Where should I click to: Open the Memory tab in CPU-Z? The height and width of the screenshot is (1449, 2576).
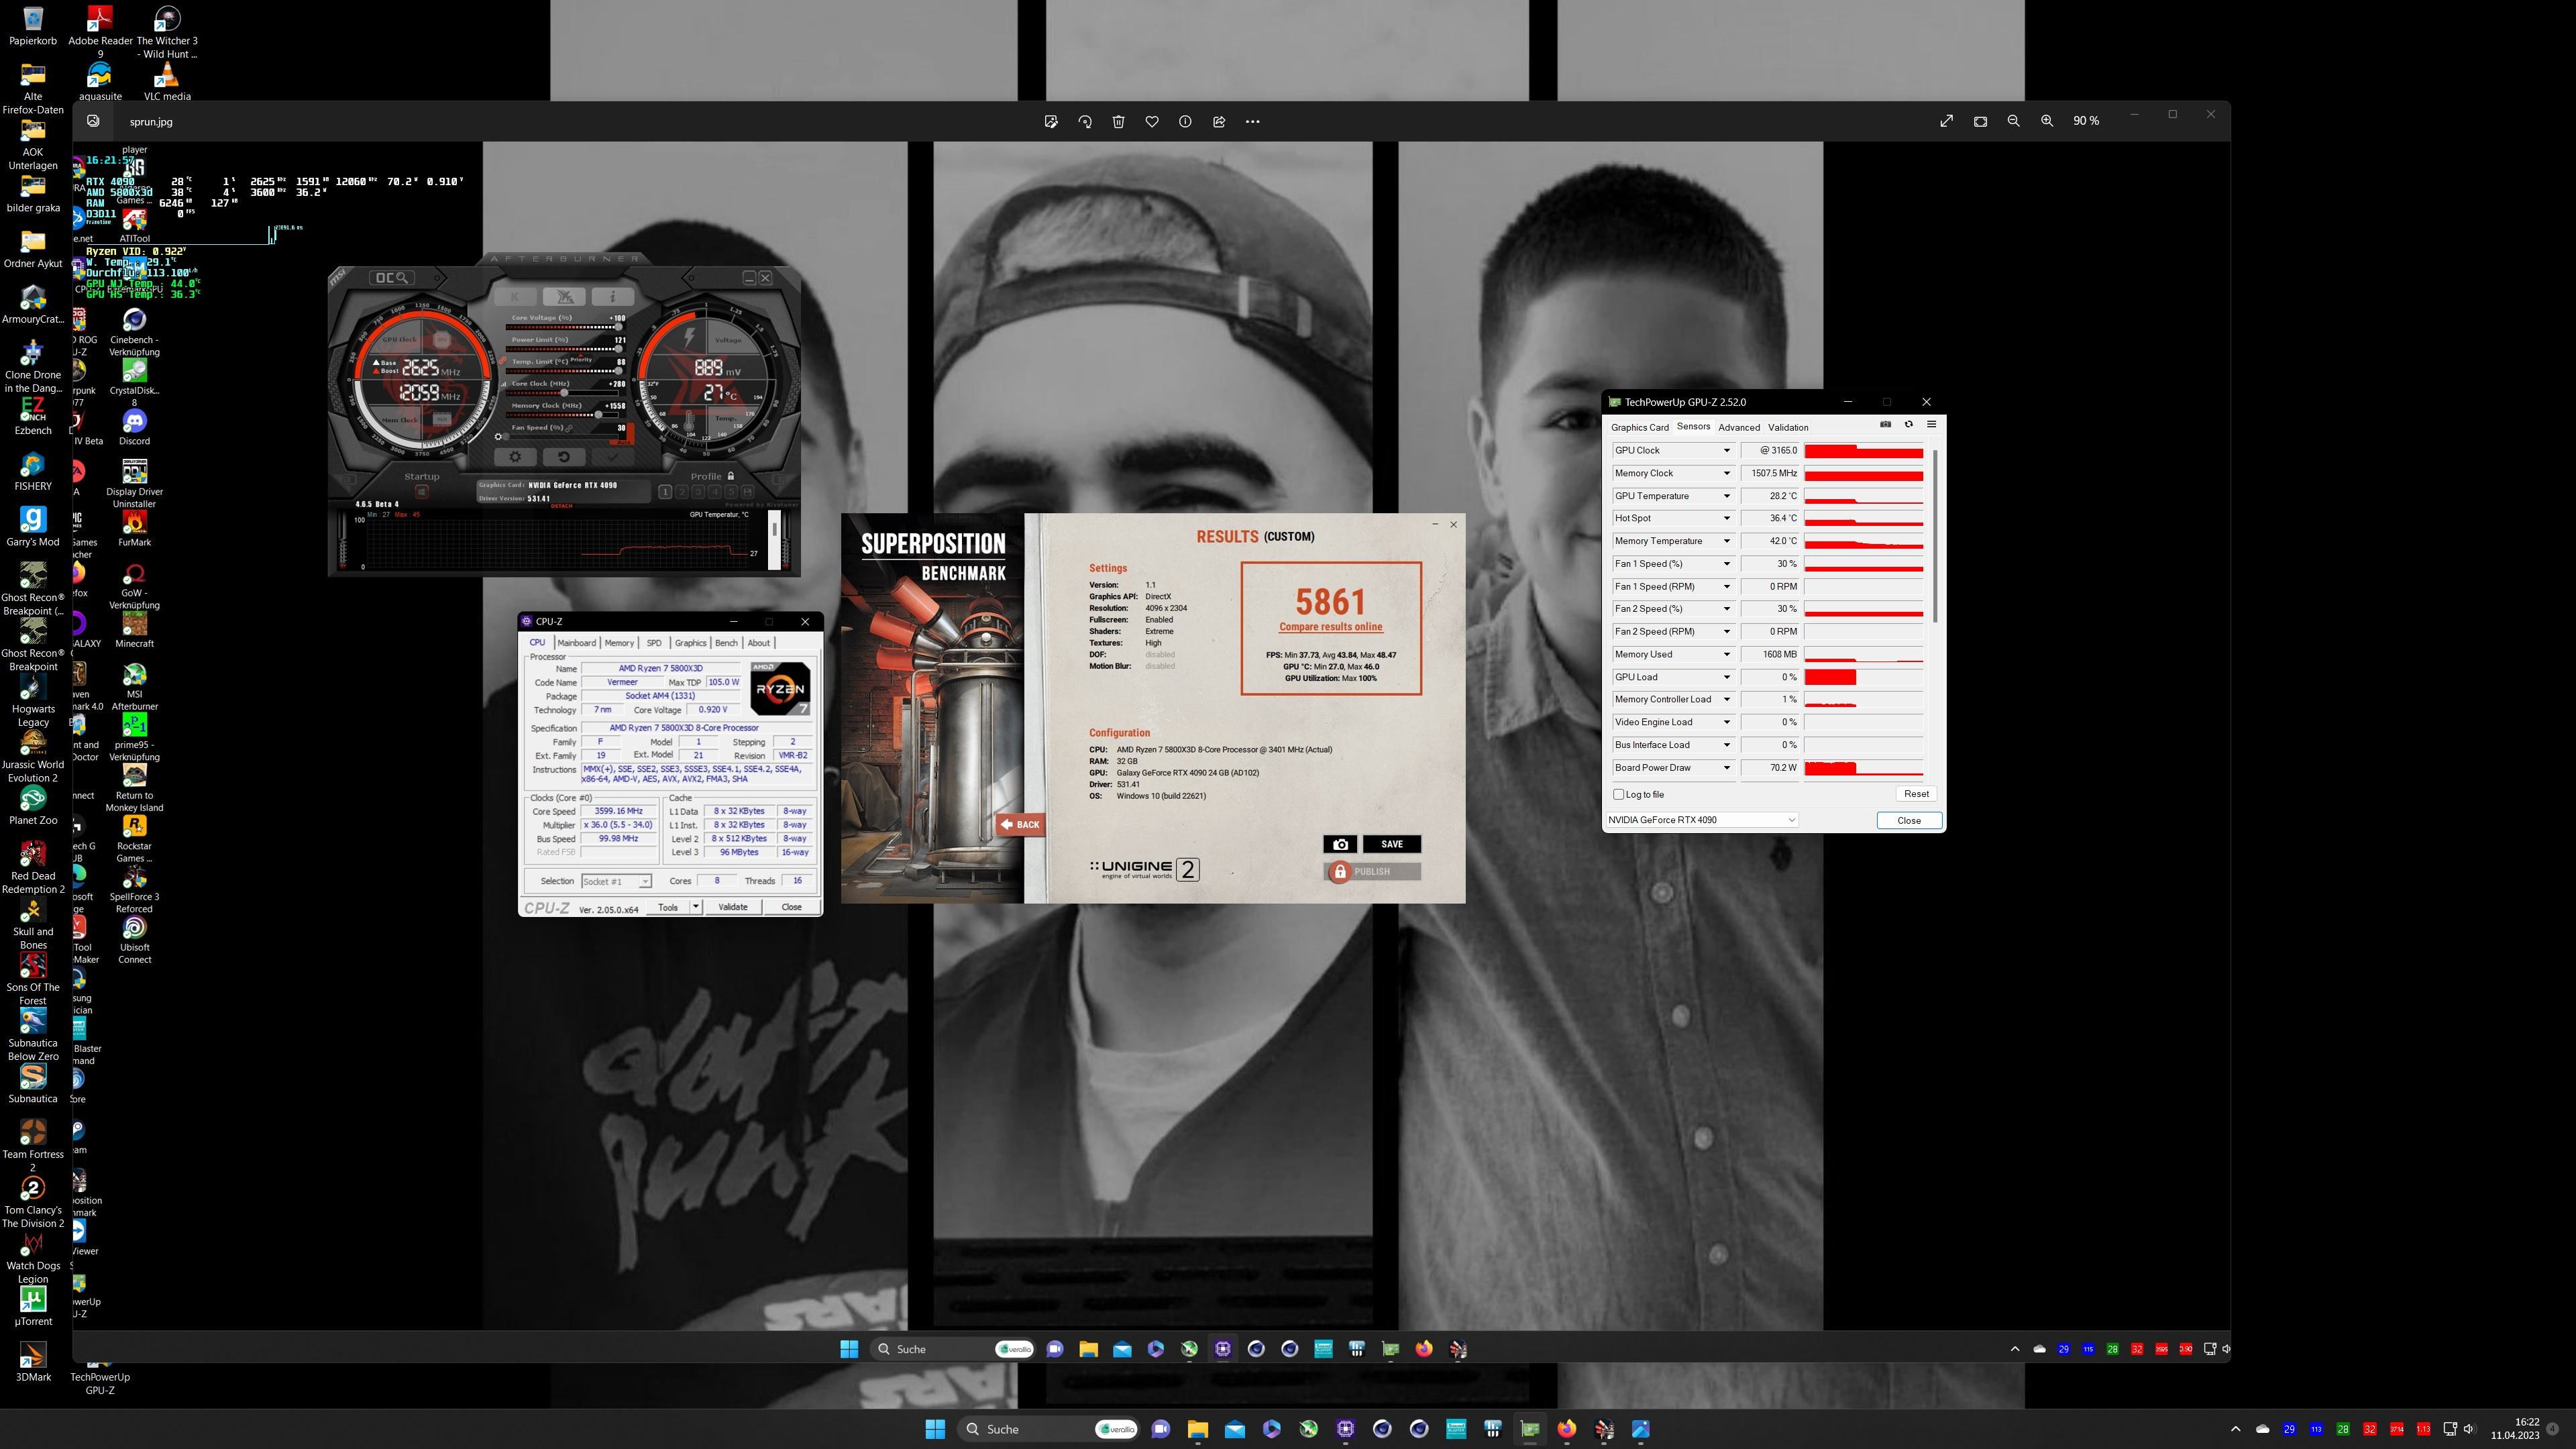pos(618,643)
